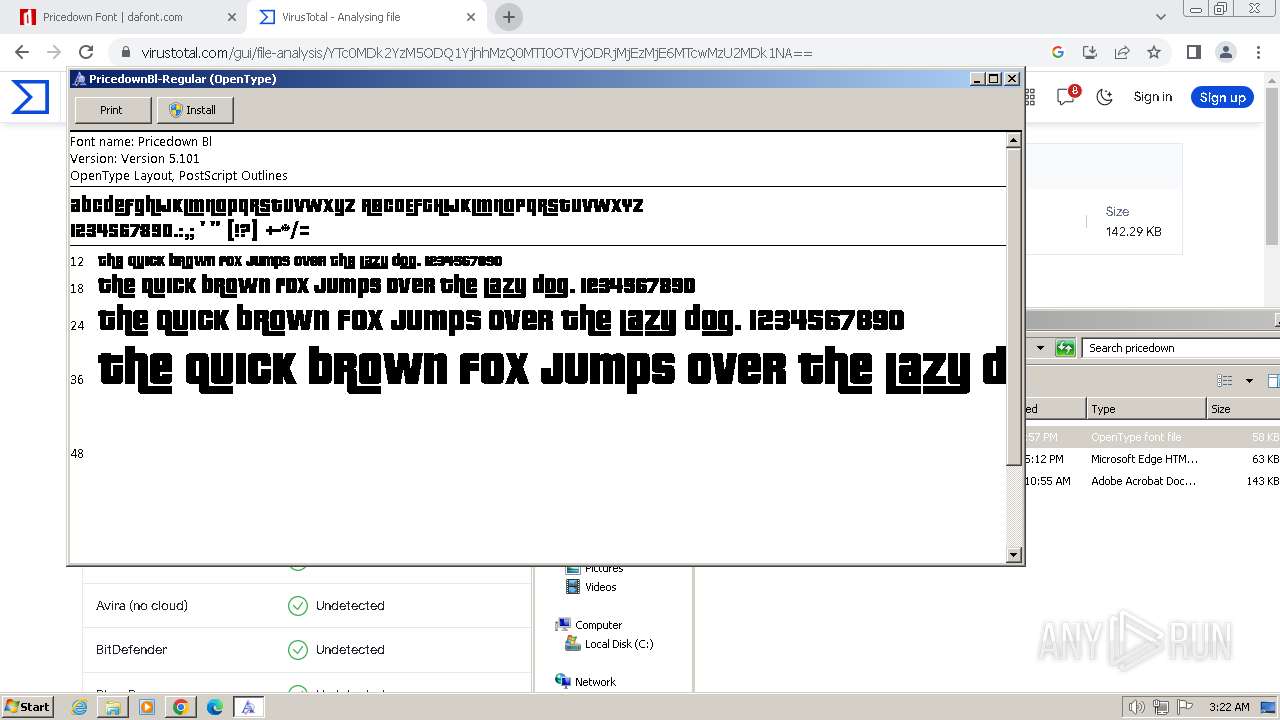Viewport: 1280px width, 720px height.
Task: Click font viewer taskbar button
Action: coord(248,707)
